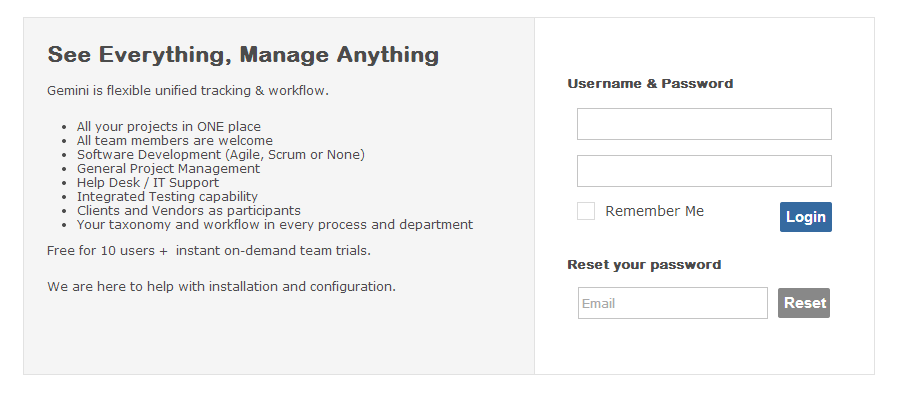This screenshot has height=404, width=900.
Task: Click the See Everything, Manage Anything headline
Action: (243, 55)
